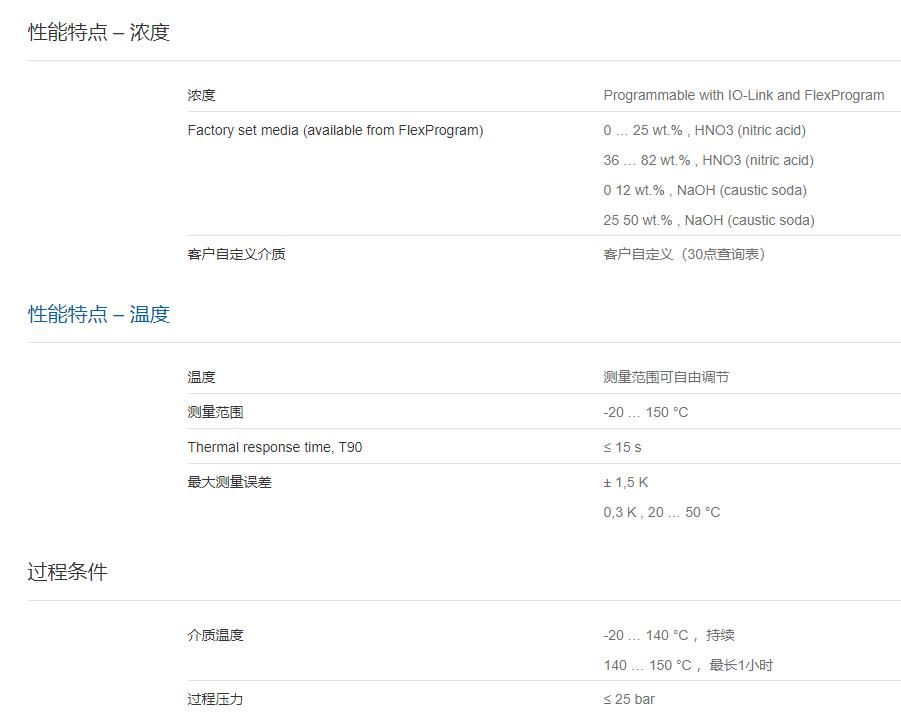901x717 pixels.
Task: Click the 测量范围 row label
Action: [215, 412]
